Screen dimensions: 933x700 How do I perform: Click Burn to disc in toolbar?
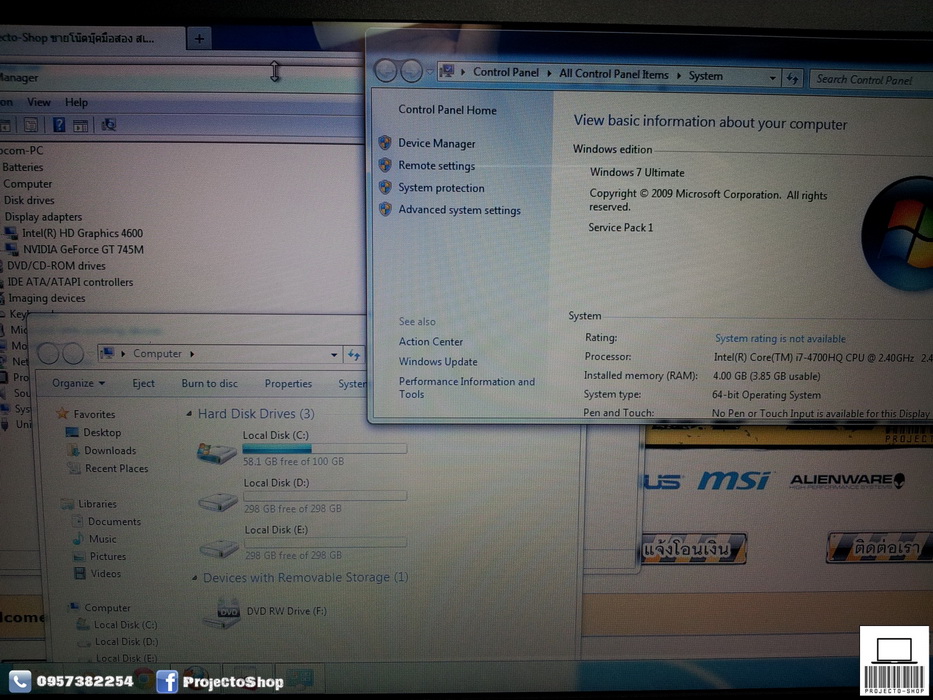pos(209,383)
